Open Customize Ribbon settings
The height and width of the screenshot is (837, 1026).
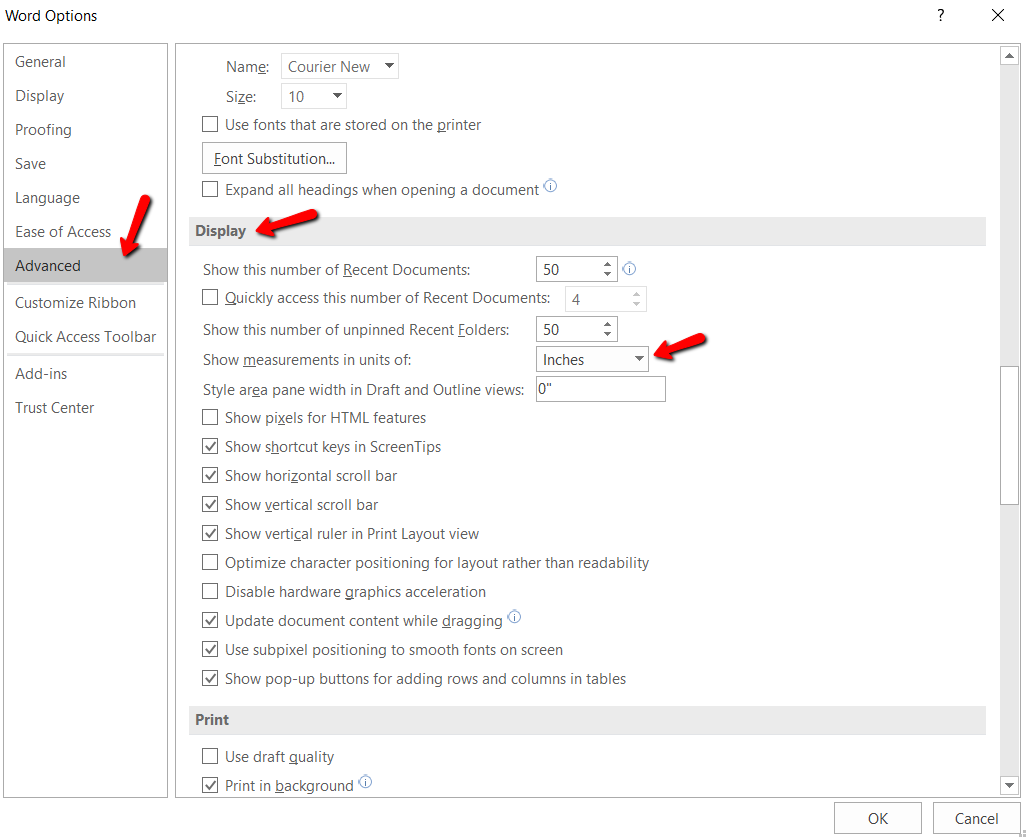(85, 302)
